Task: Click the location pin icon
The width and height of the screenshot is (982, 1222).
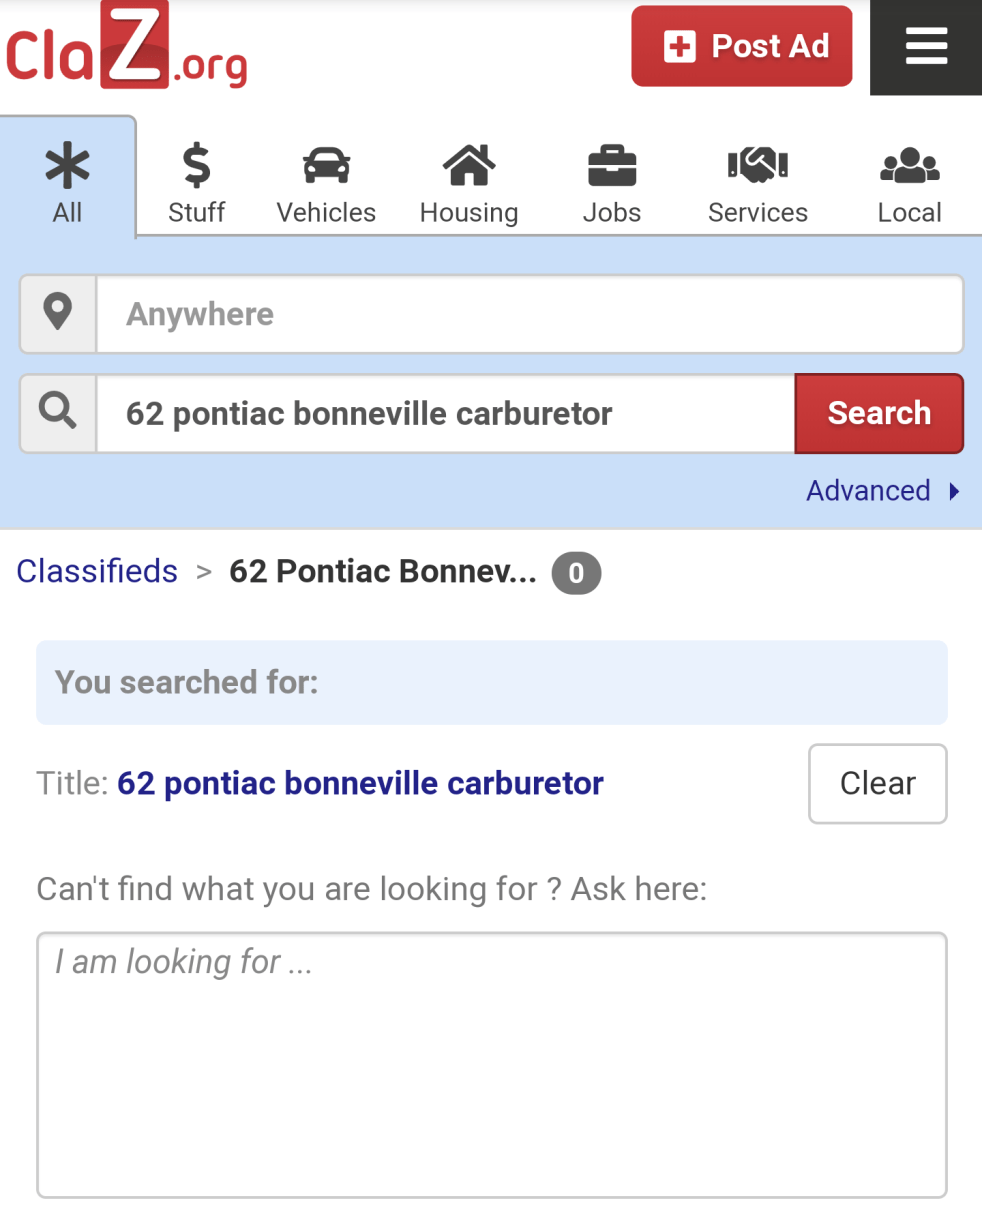Action: (x=59, y=314)
